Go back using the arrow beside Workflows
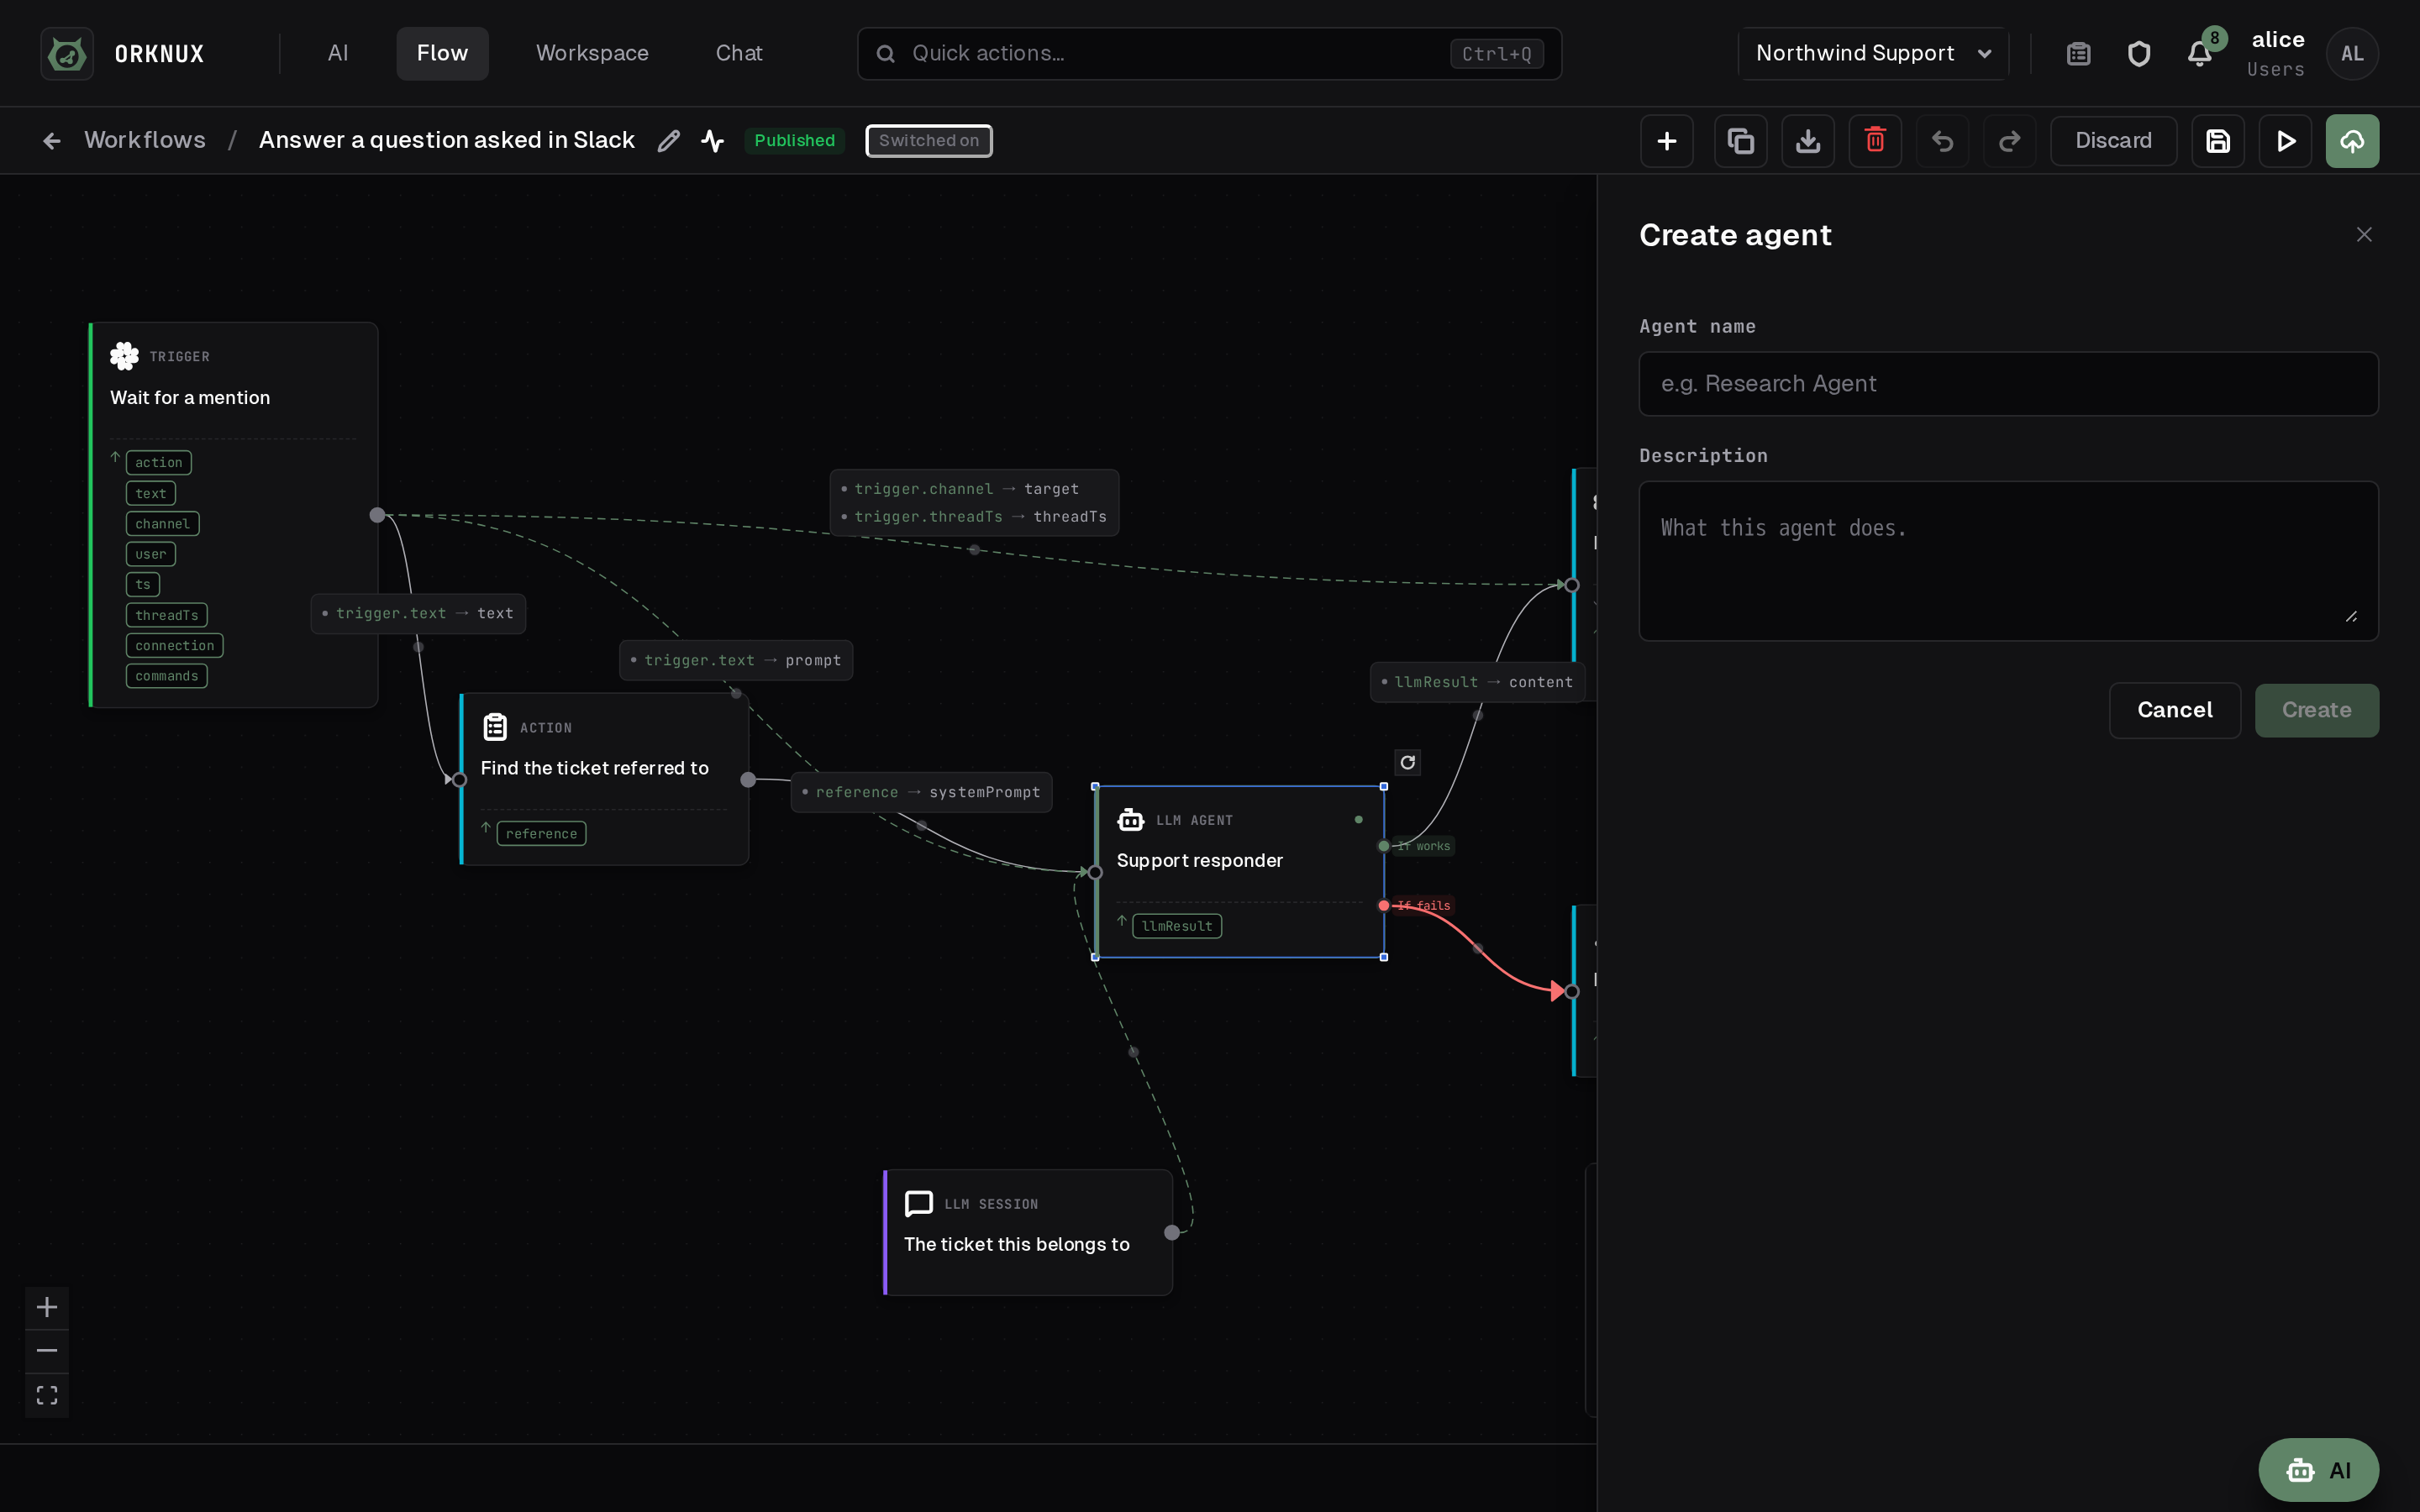Image resolution: width=2420 pixels, height=1512 pixels. 52,141
